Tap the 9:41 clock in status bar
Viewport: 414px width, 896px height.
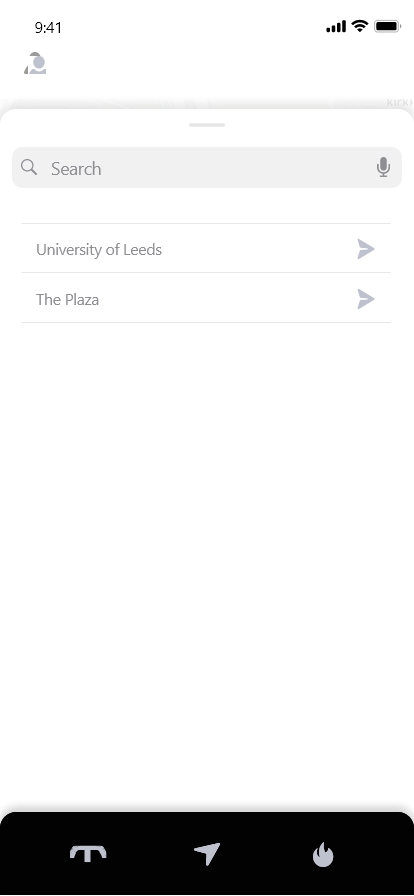click(x=48, y=27)
